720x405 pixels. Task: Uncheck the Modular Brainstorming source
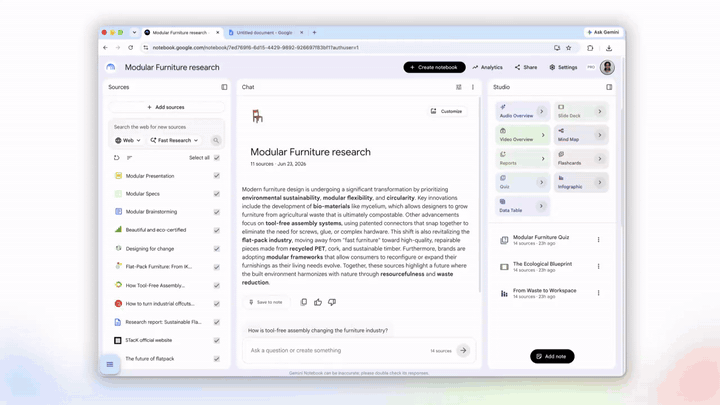[217, 212]
